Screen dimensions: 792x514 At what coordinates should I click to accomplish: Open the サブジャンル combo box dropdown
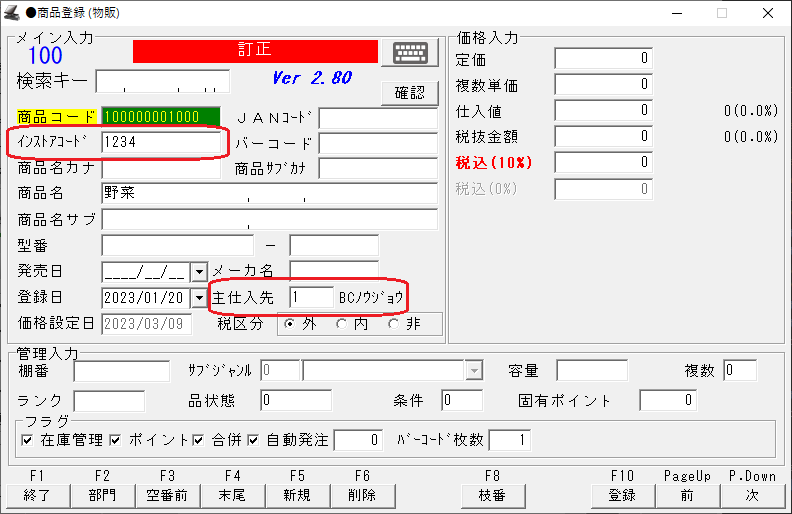point(474,371)
